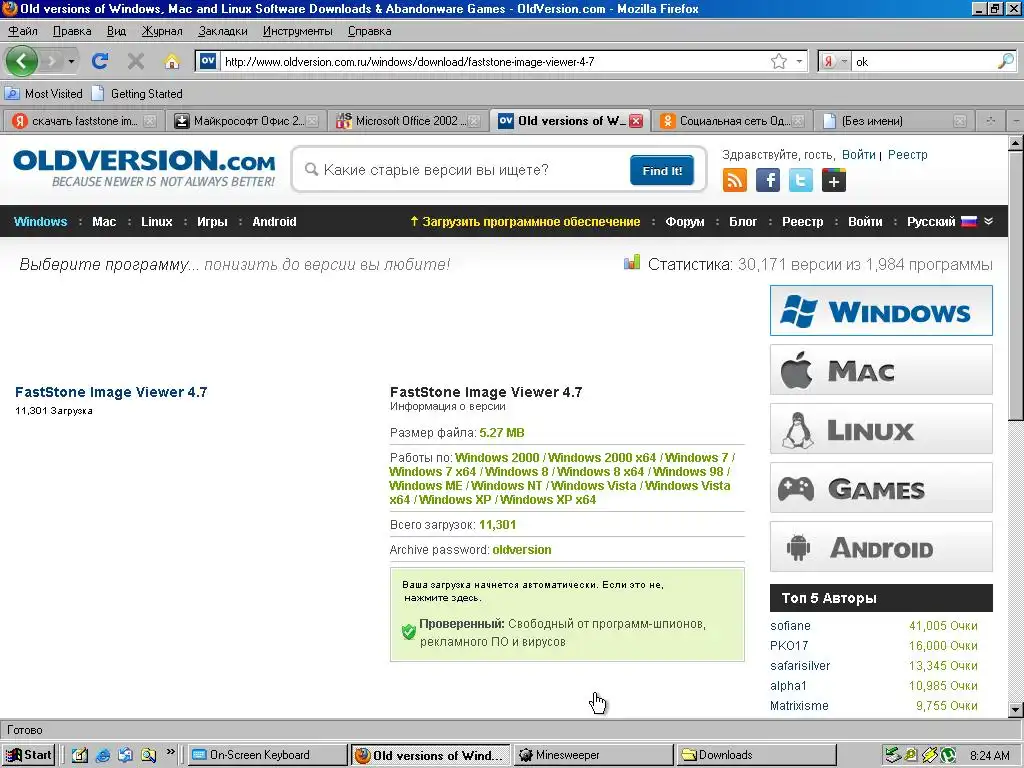Switch to the (Без имени) tab
The height and width of the screenshot is (768, 1024).
pos(895,121)
